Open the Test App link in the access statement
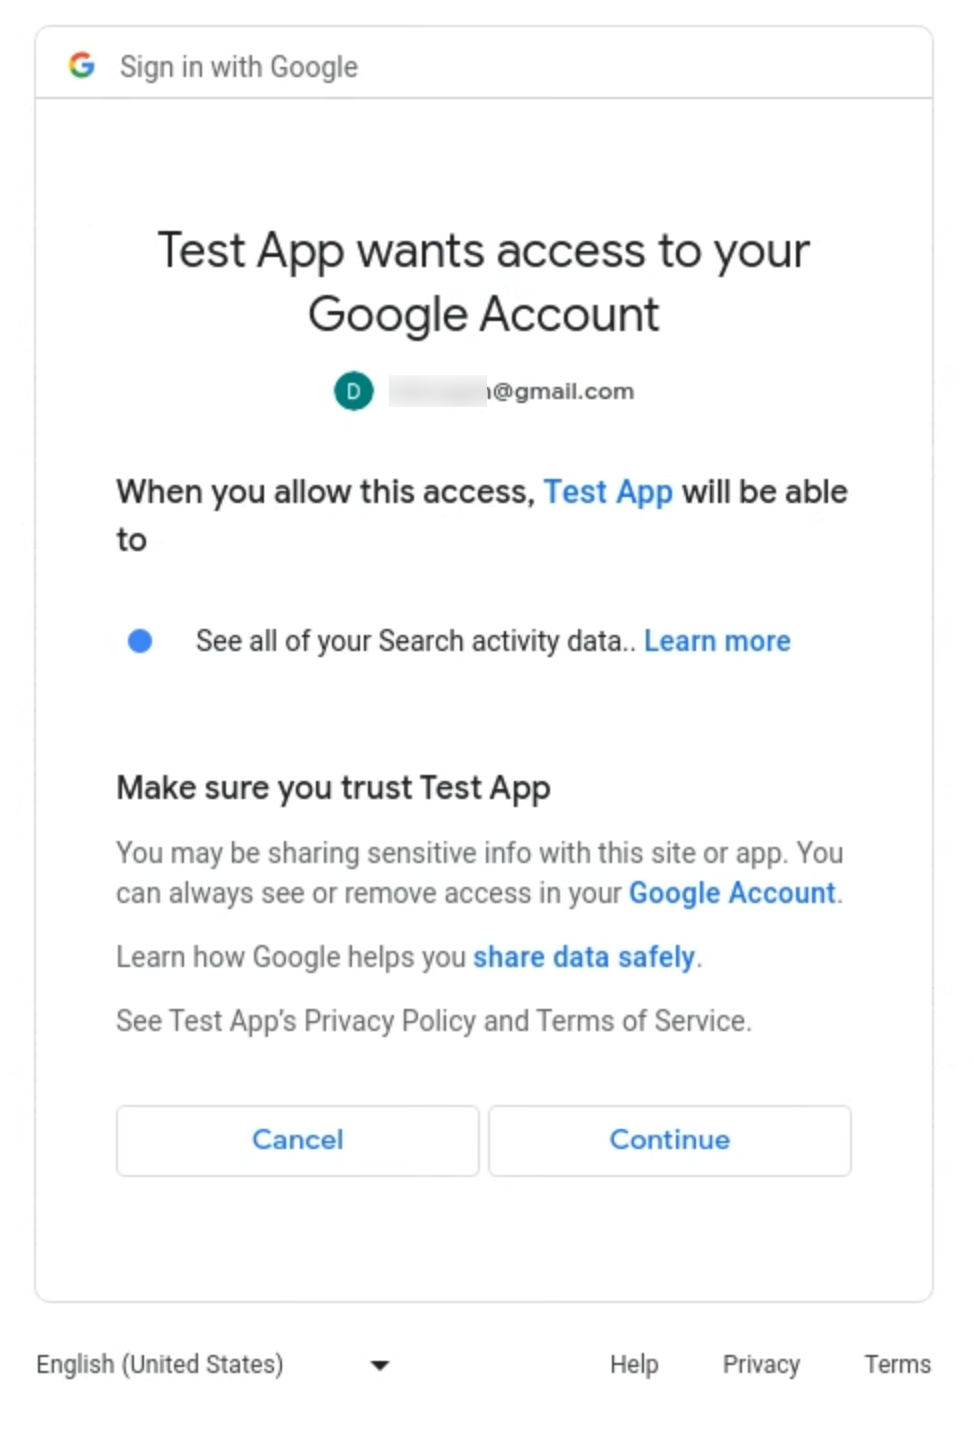The height and width of the screenshot is (1430, 974). pos(608,491)
